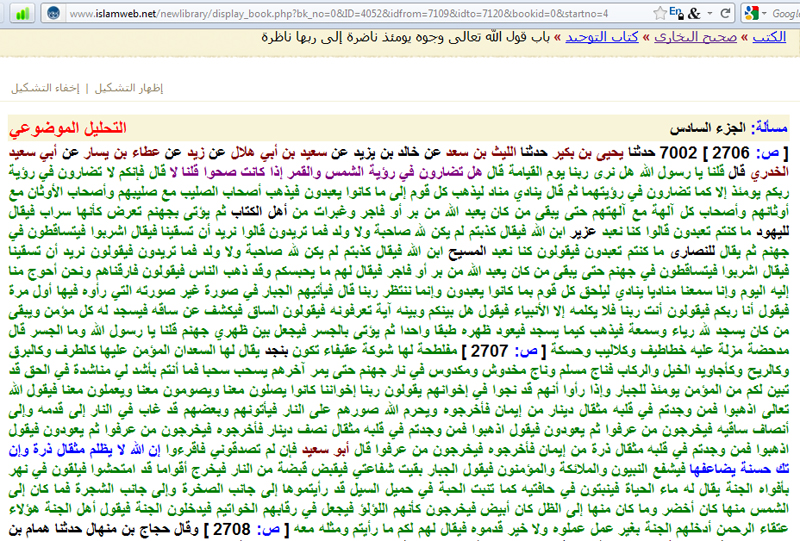The image size is (800, 541).
Task: Click the green bar chart toolbar button
Action: coord(22,13)
